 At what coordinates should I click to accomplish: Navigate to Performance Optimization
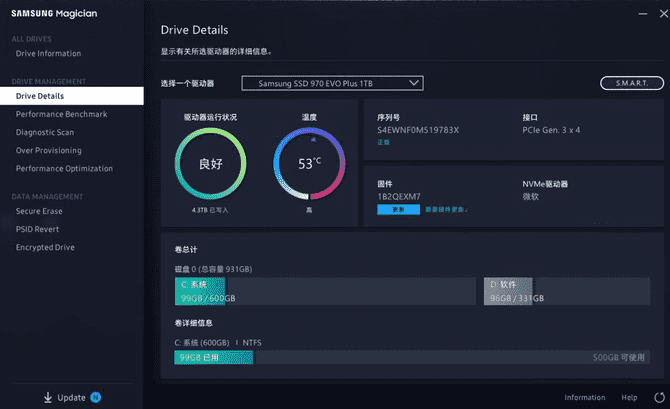[64, 168]
